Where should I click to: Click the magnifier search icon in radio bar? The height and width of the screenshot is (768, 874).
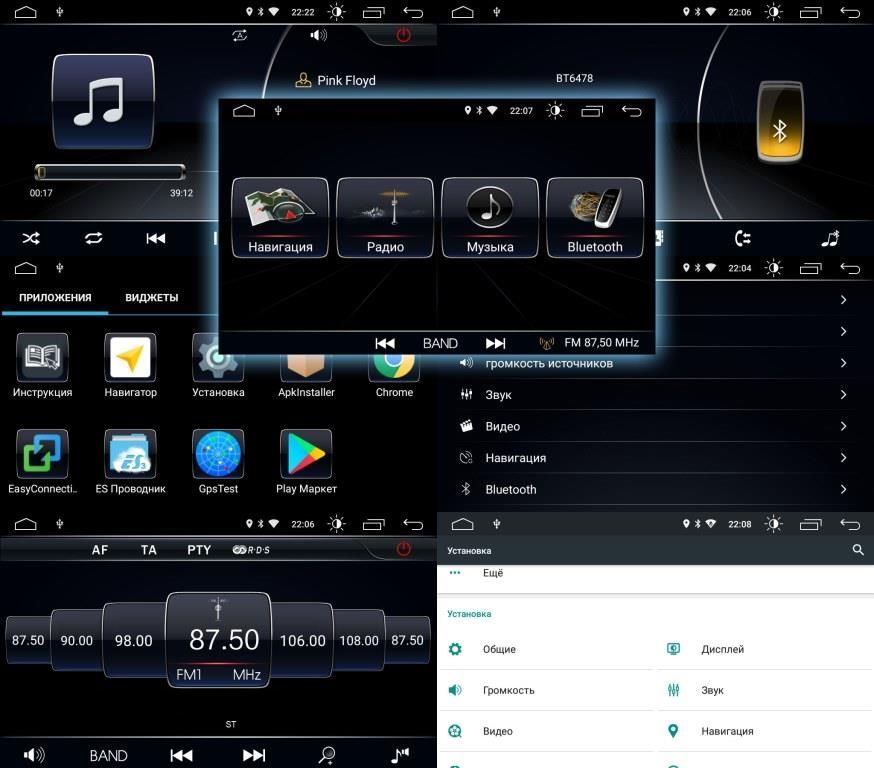click(x=327, y=755)
